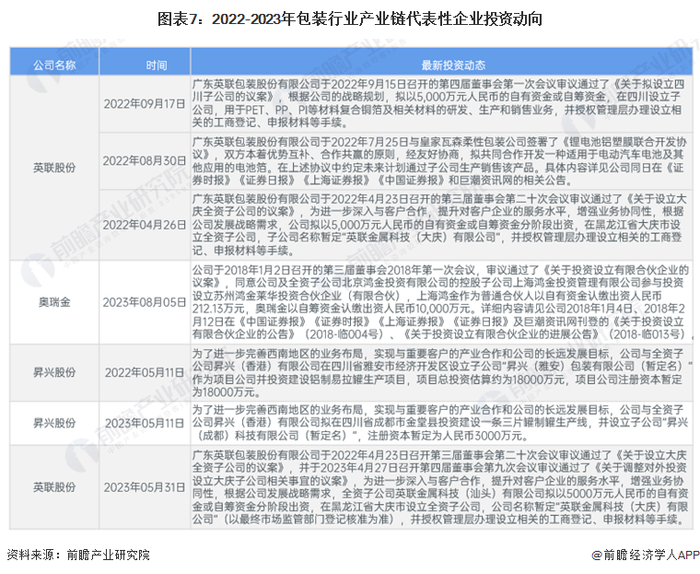700x574 pixels.
Task: Click the 英联股份 company cell at top
Action: click(54, 168)
